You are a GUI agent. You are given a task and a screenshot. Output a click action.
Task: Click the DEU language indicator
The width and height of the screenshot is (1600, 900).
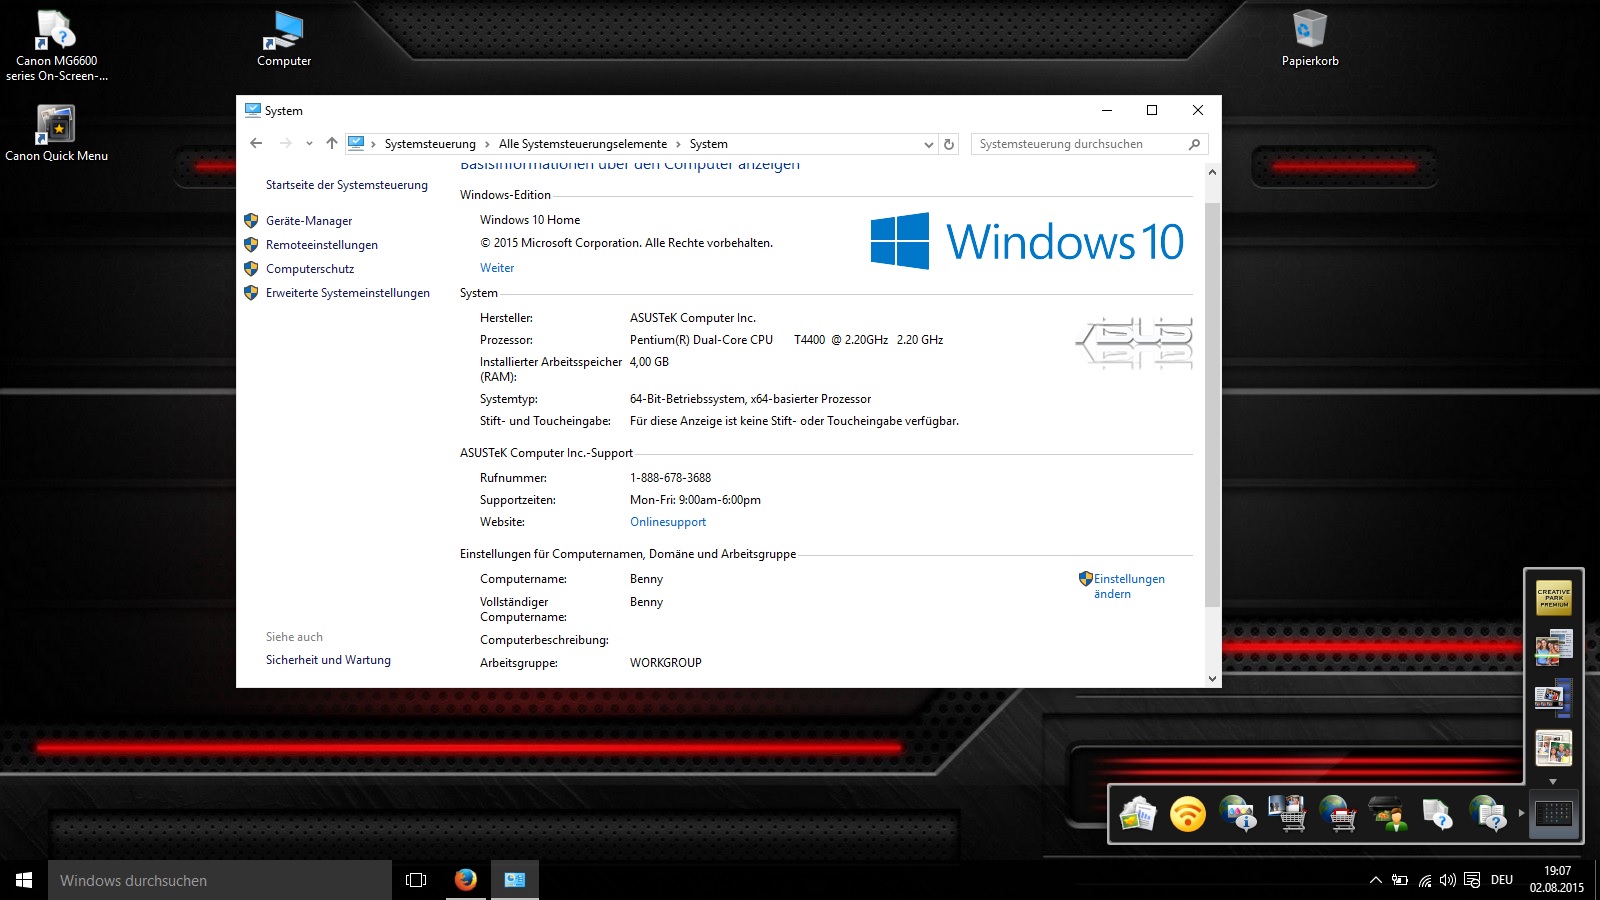pyautogui.click(x=1502, y=880)
